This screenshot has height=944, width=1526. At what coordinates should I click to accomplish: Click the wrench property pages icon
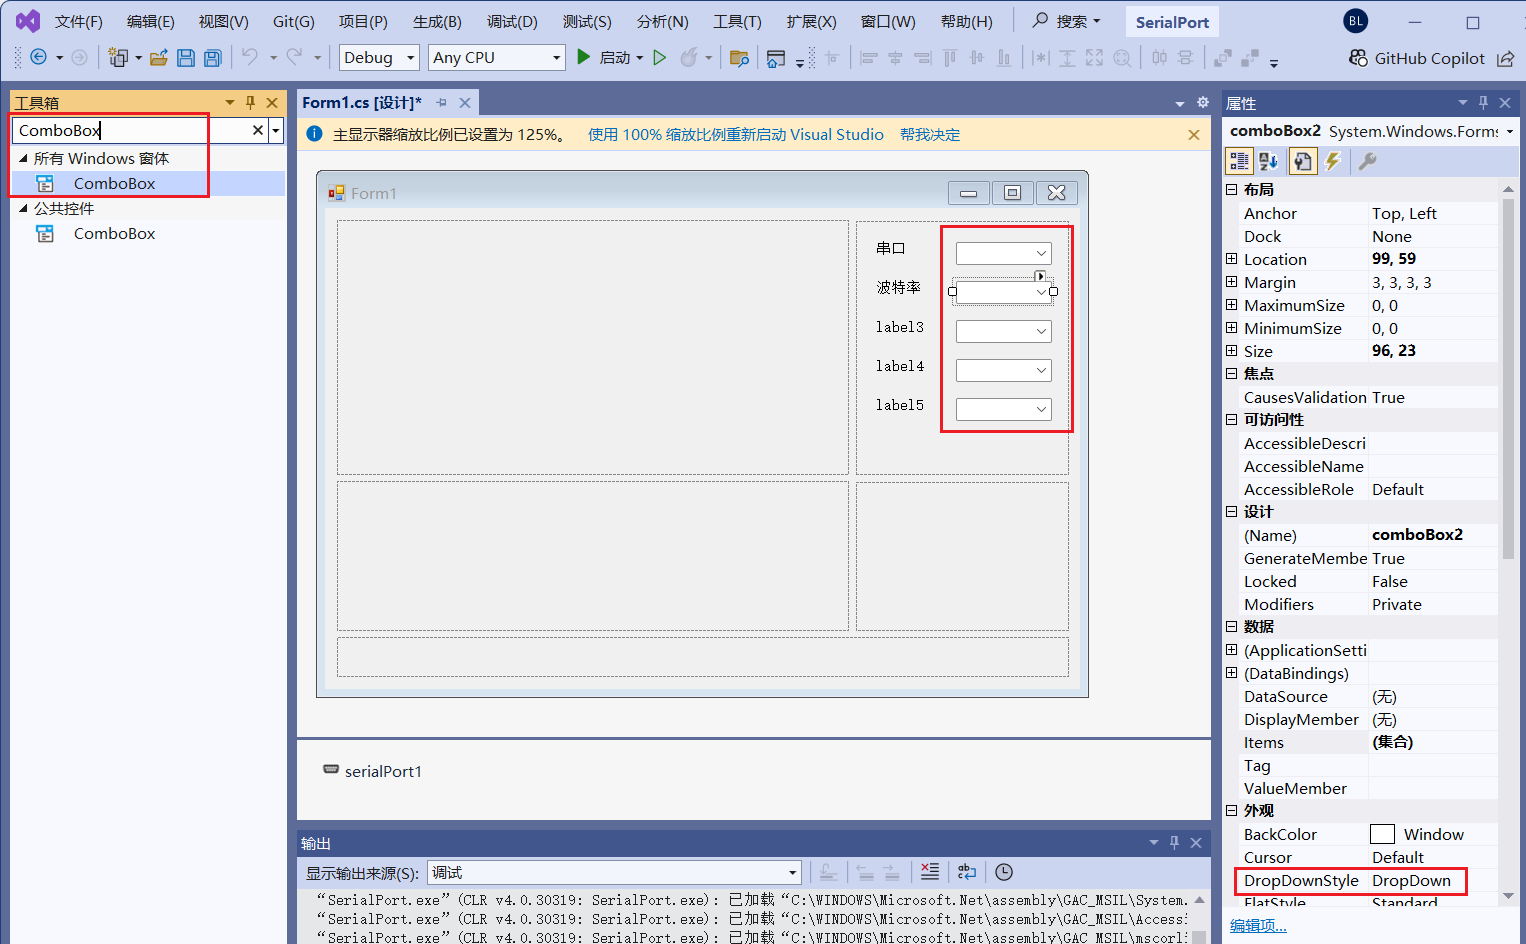pos(1368,161)
